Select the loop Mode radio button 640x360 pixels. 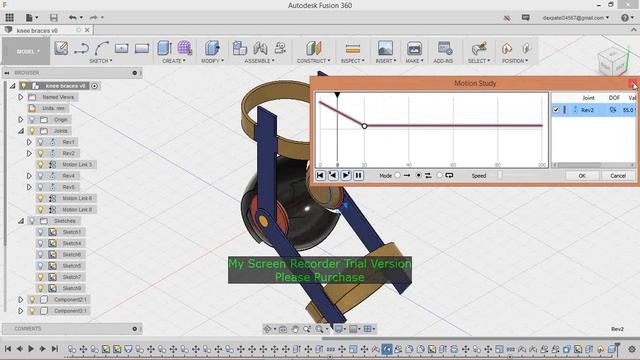coord(440,176)
